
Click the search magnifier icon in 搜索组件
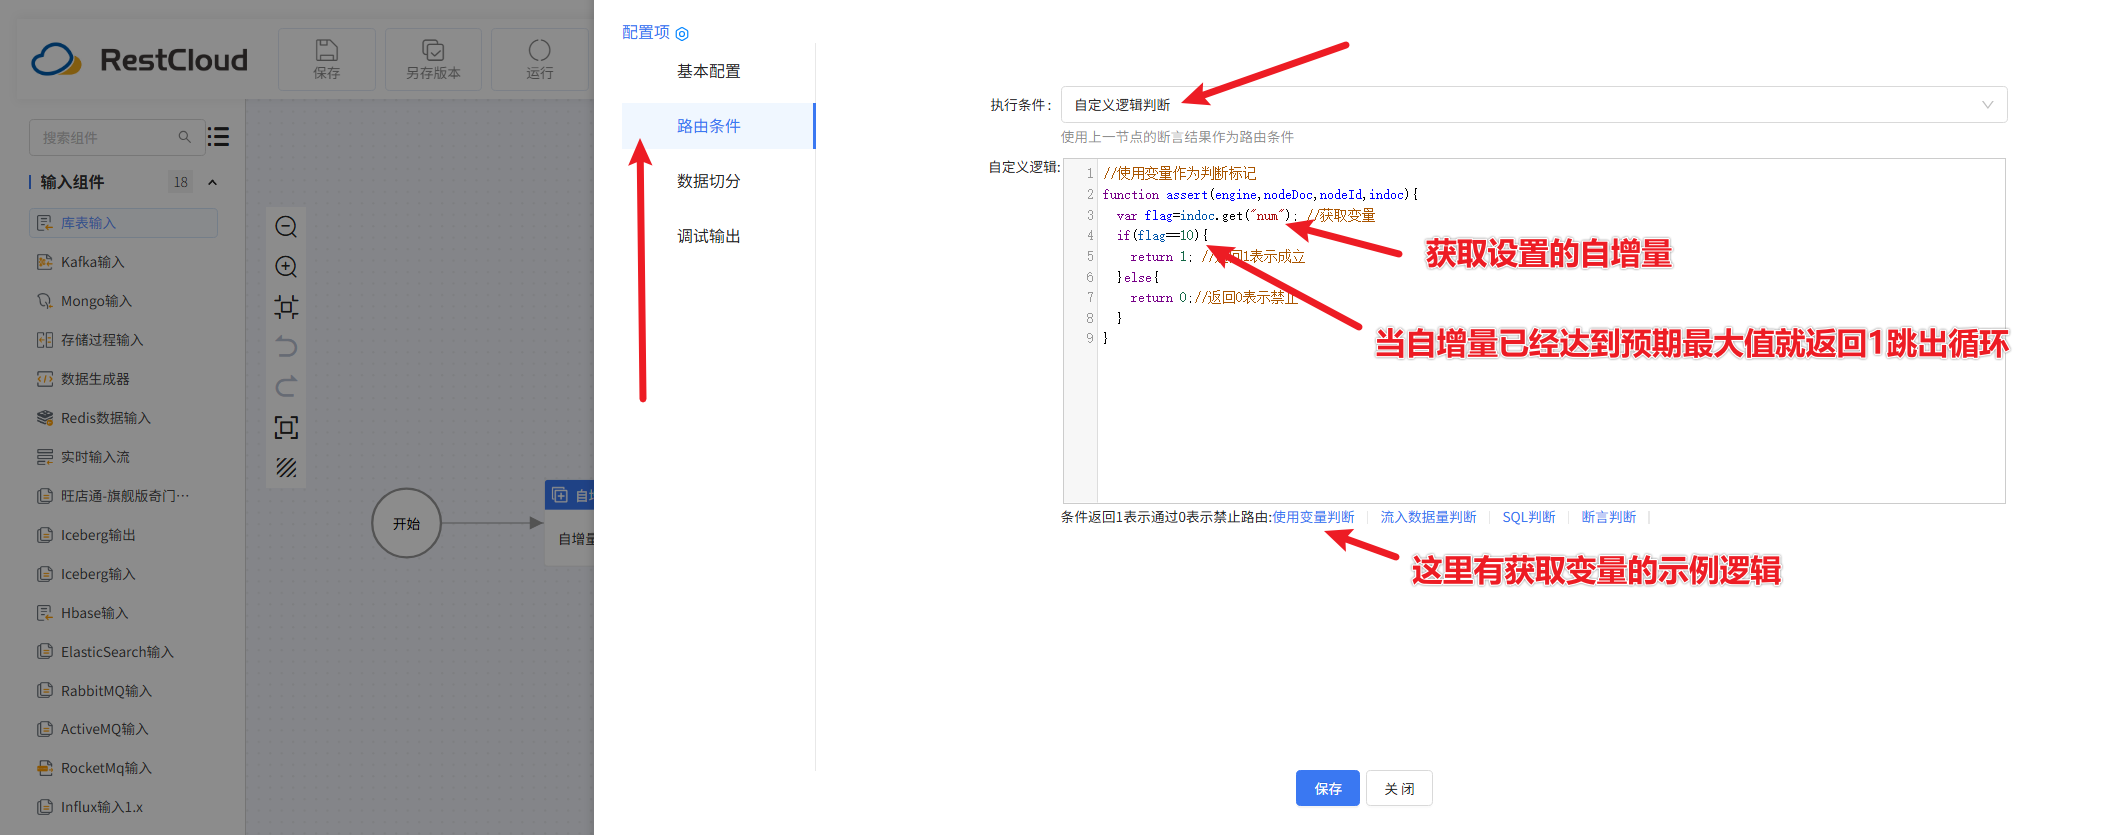(185, 137)
